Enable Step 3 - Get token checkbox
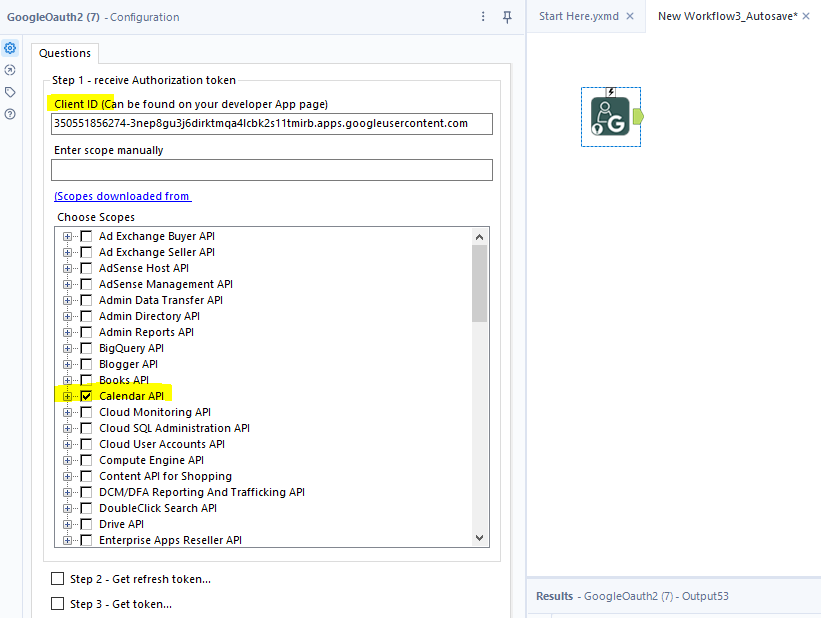The height and width of the screenshot is (618, 821). [x=58, y=604]
